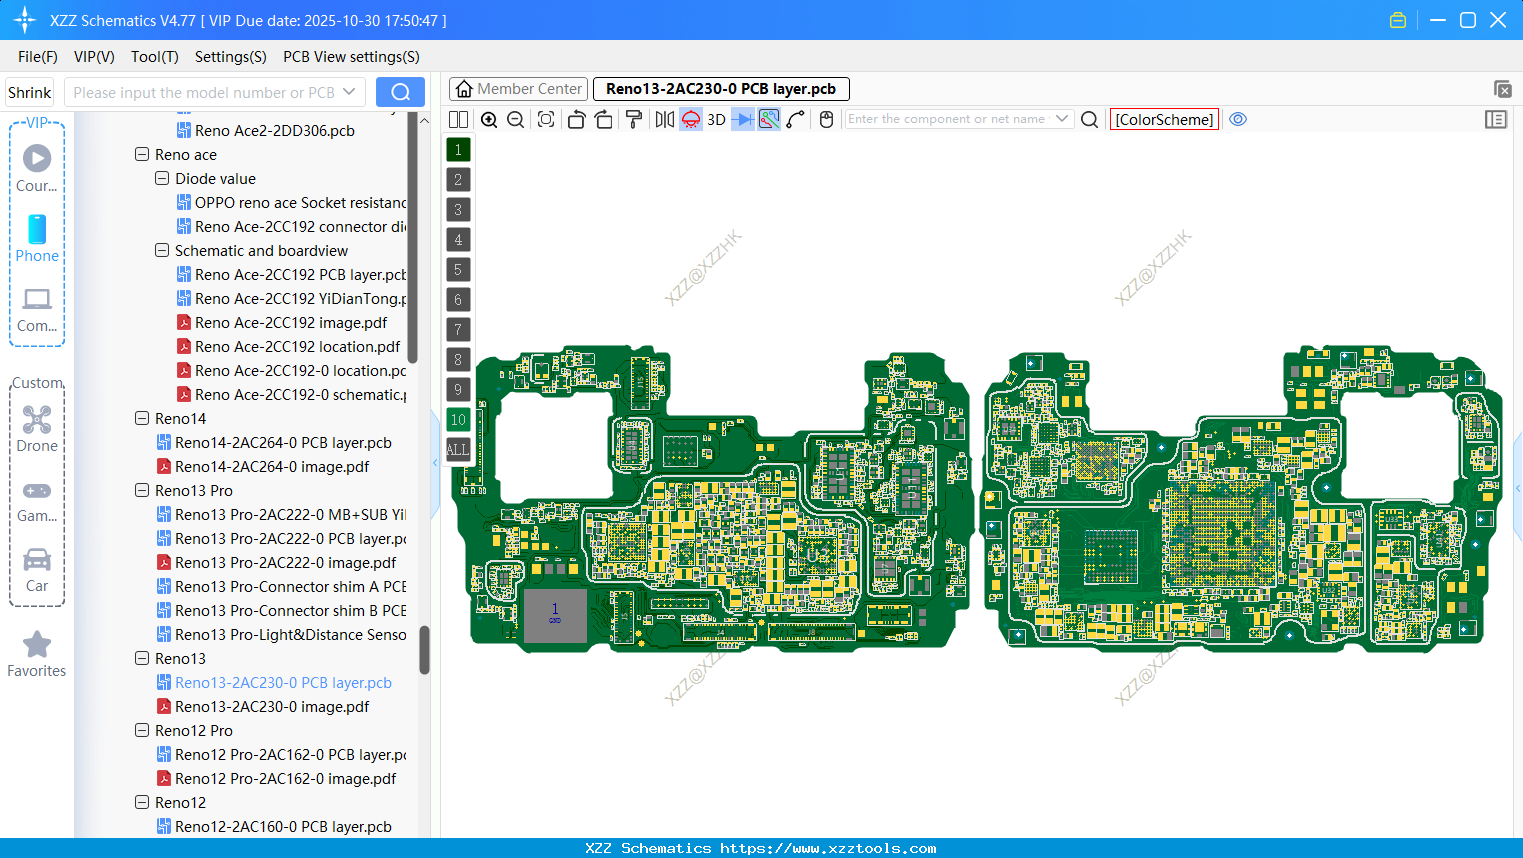Viewport: 1523px width, 858px height.
Task: Enable the ALL layers view
Action: [x=458, y=449]
